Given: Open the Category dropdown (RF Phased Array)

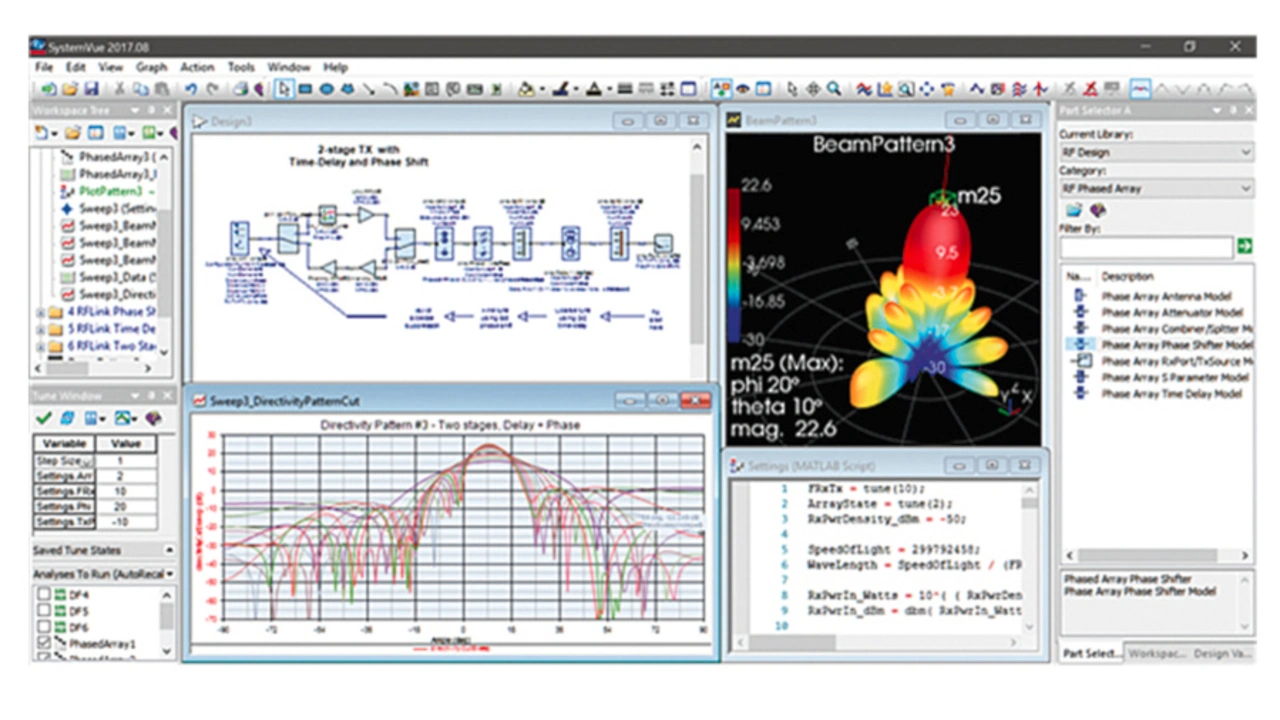Looking at the screenshot, I should tap(1156, 188).
